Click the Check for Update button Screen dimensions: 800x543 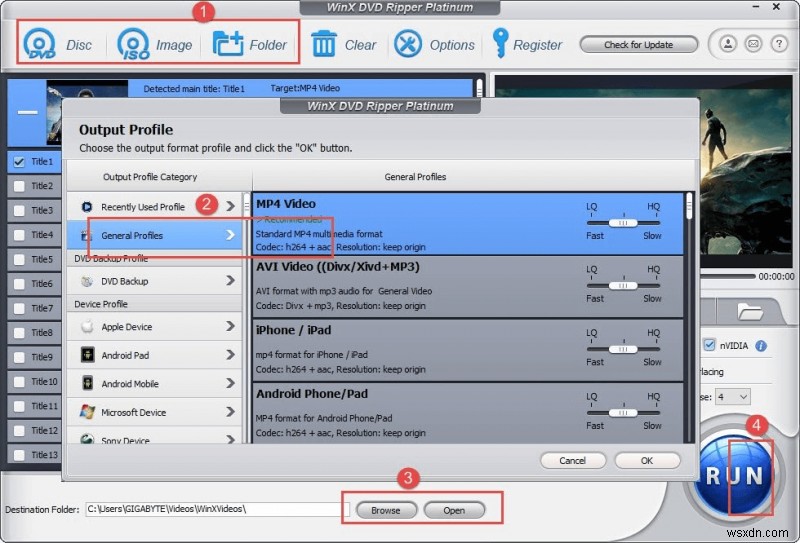[638, 44]
